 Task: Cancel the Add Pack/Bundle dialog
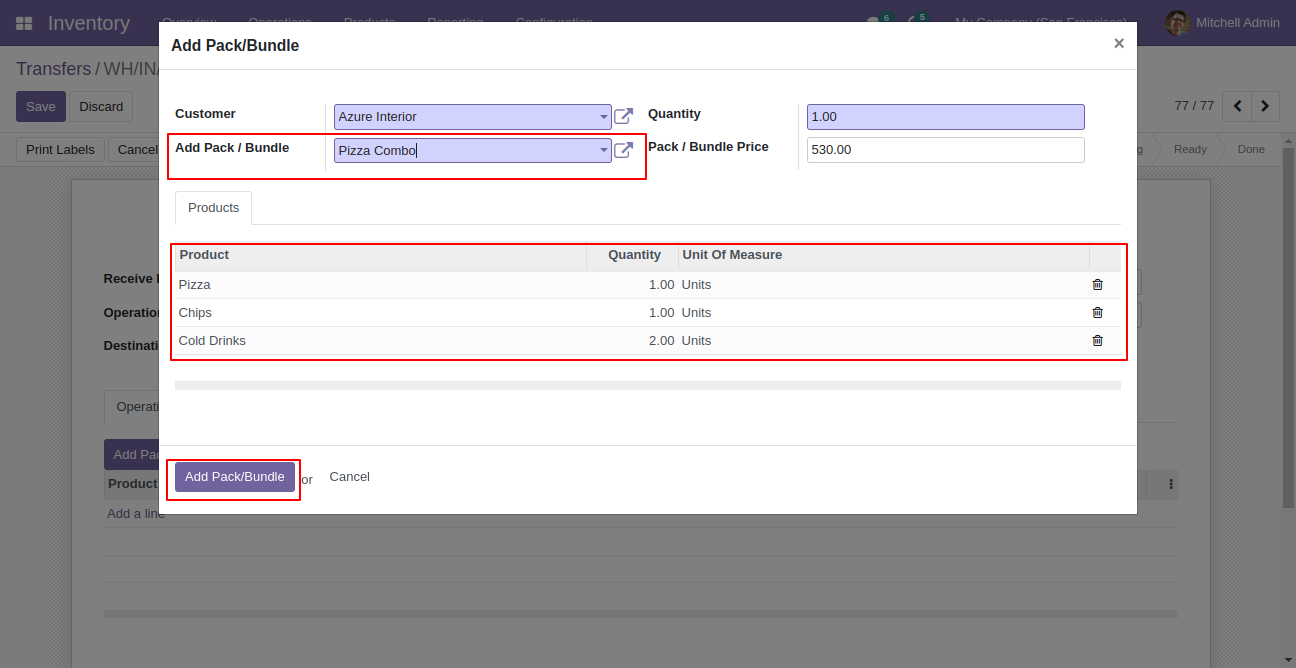pyautogui.click(x=350, y=477)
